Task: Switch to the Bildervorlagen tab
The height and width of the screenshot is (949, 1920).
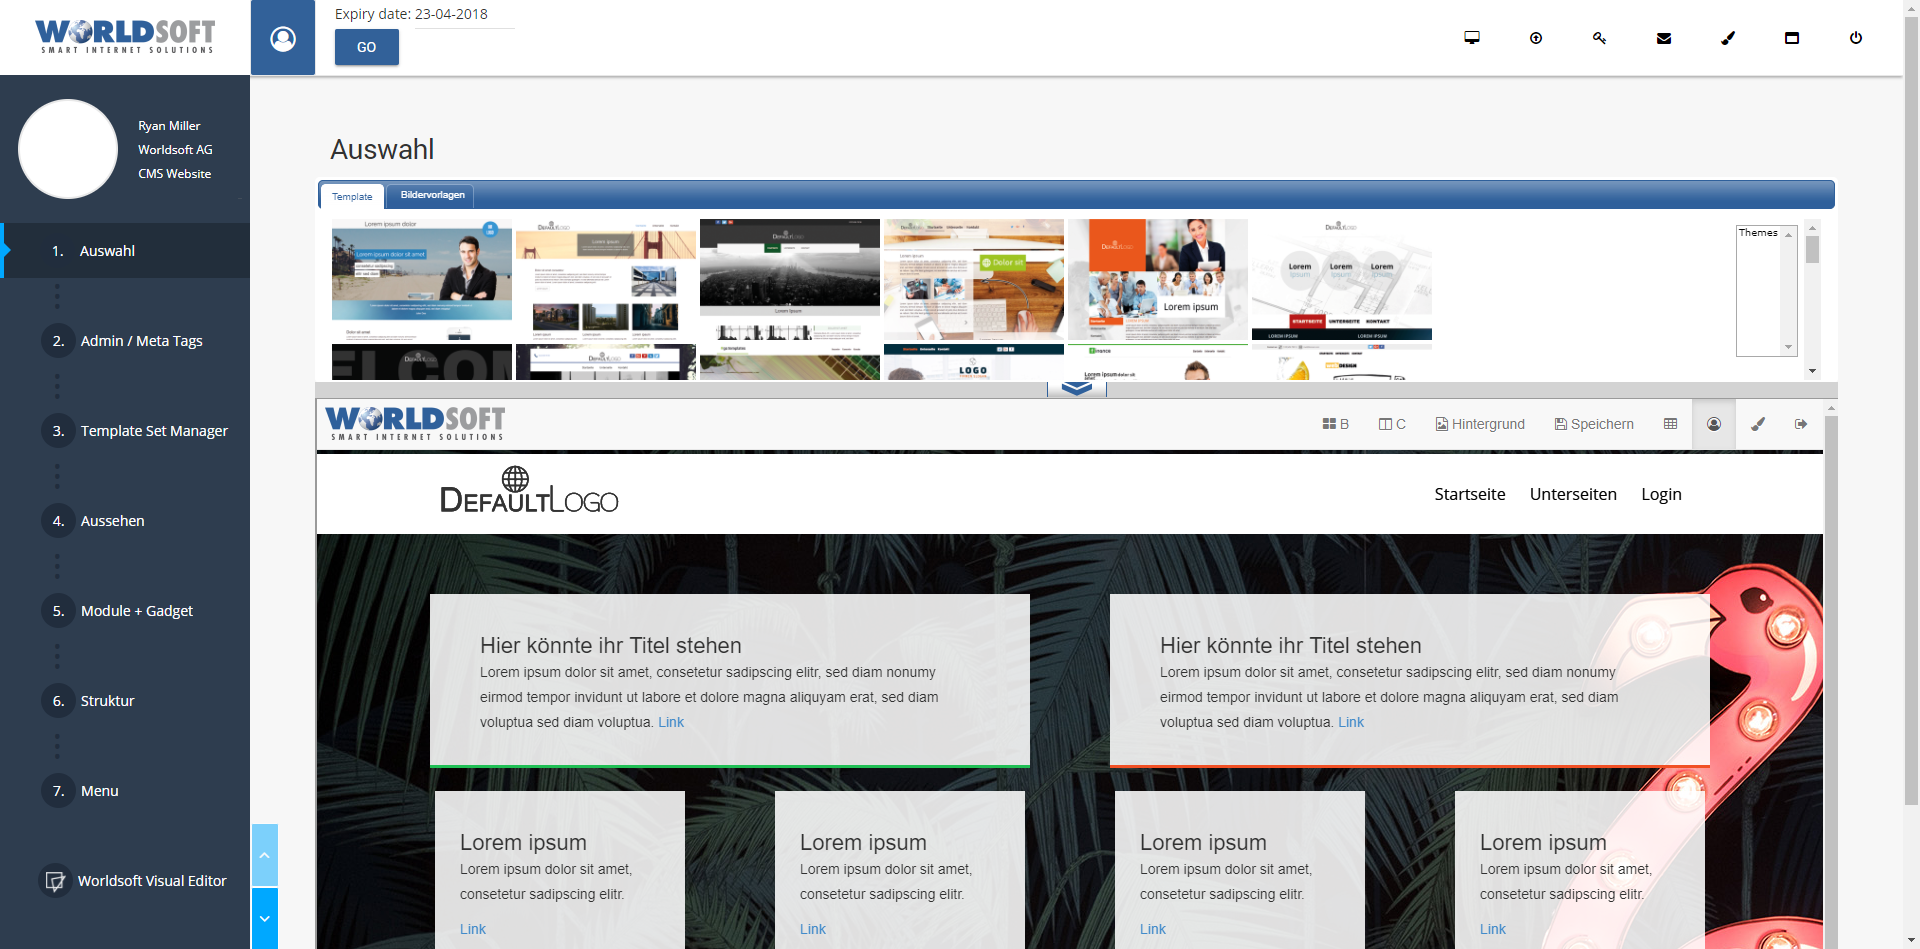Action: (x=432, y=195)
